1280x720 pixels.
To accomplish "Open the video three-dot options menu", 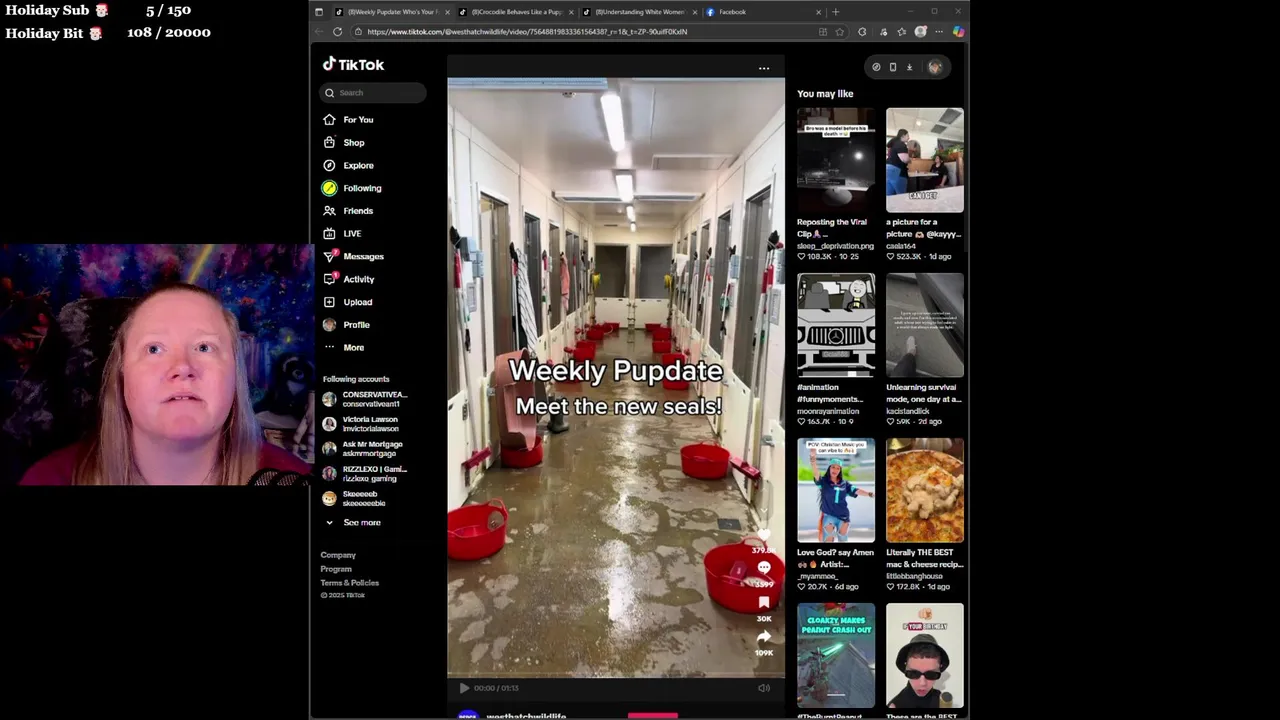I will click(764, 68).
